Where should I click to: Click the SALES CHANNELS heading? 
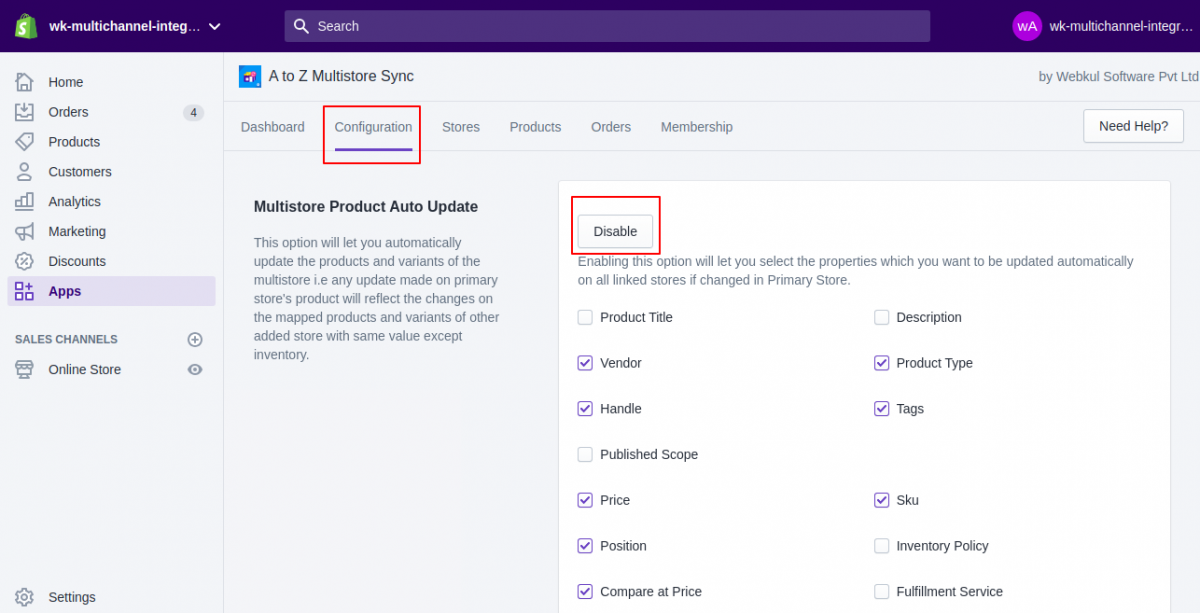pyautogui.click(x=66, y=339)
